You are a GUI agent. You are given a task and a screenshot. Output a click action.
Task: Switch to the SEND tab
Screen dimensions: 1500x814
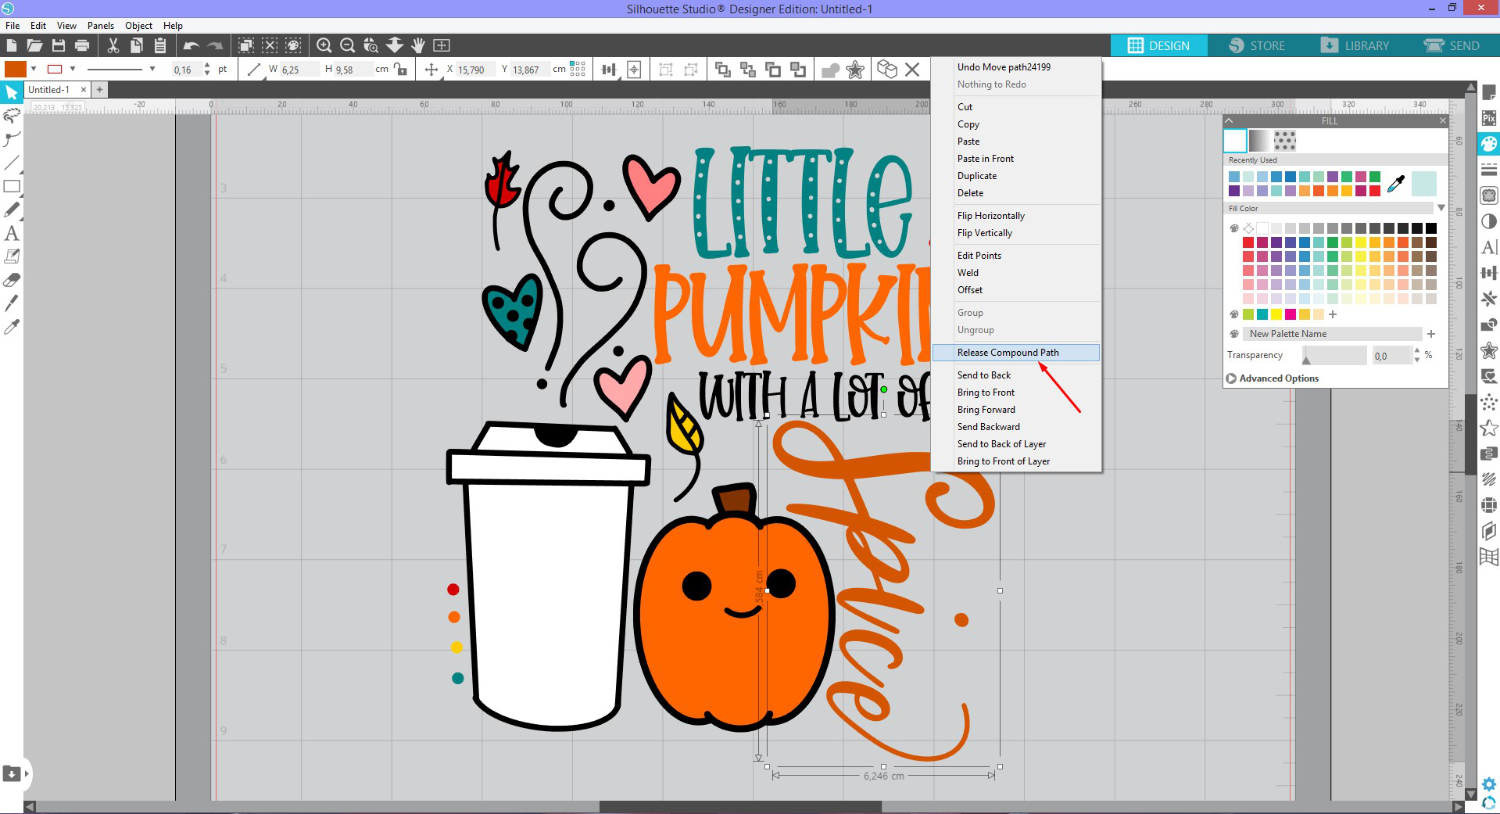tap(1451, 45)
